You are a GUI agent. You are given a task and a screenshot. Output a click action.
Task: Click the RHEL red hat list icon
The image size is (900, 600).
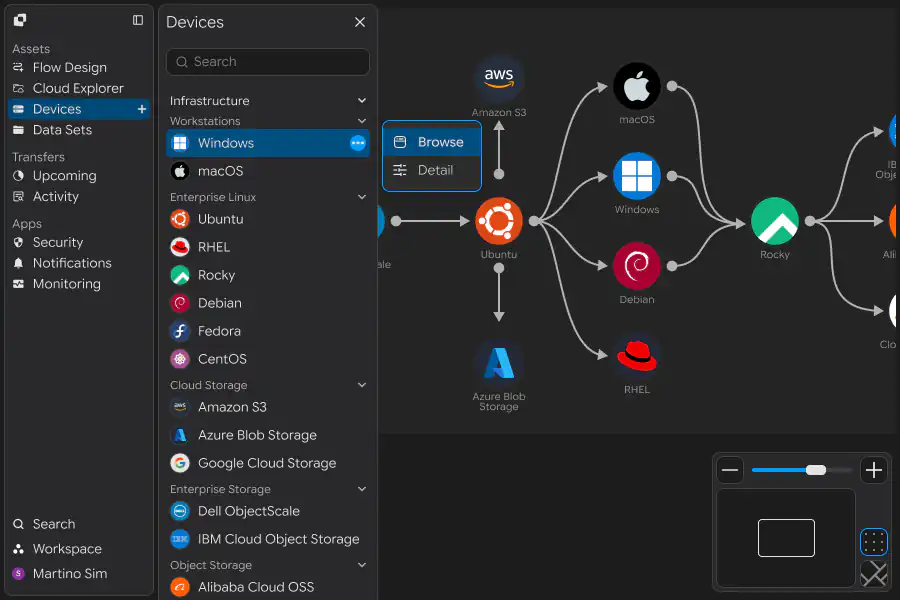point(180,247)
